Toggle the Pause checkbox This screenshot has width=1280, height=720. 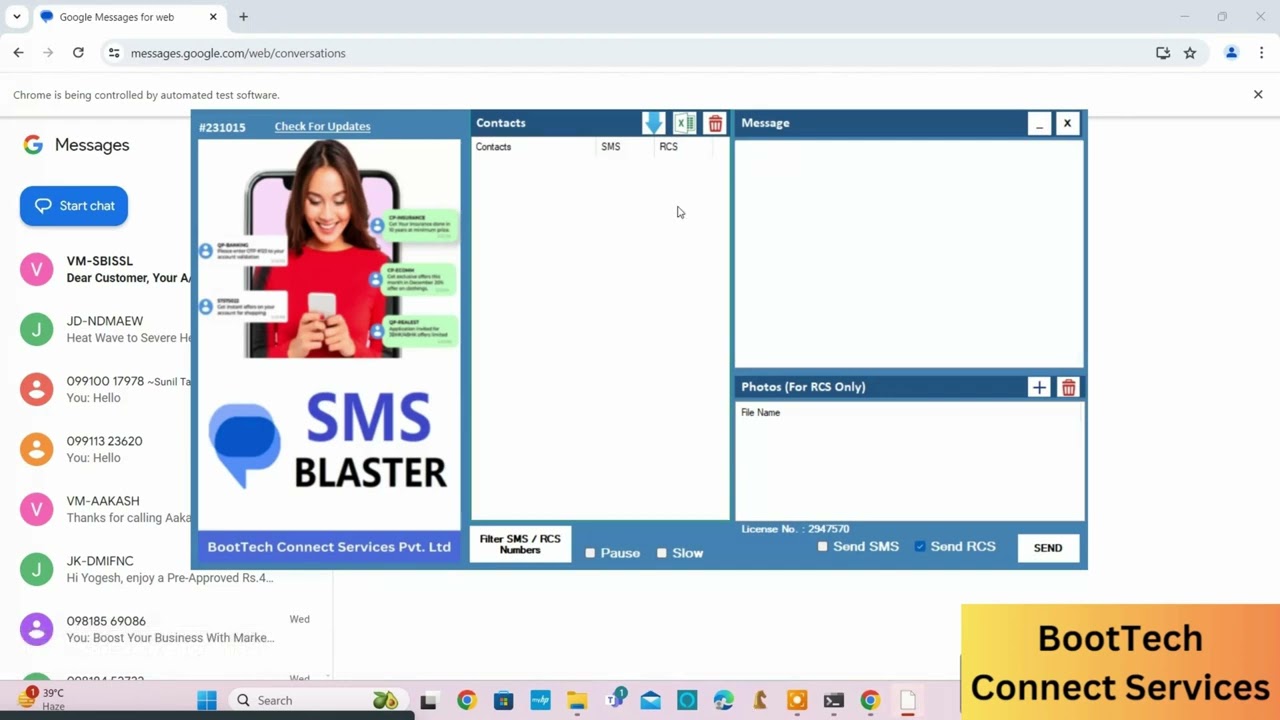click(x=590, y=553)
